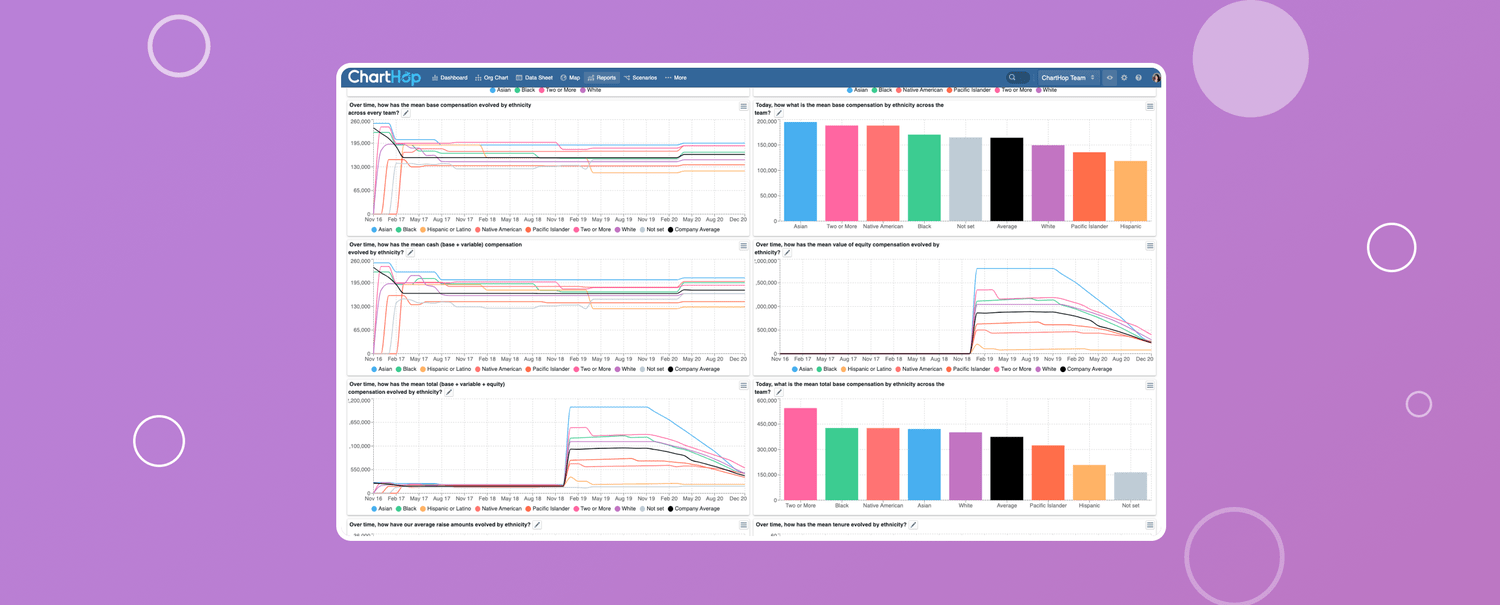Screen dimensions: 1500x605
Task: Click the help question mark icon
Action: point(1138,78)
